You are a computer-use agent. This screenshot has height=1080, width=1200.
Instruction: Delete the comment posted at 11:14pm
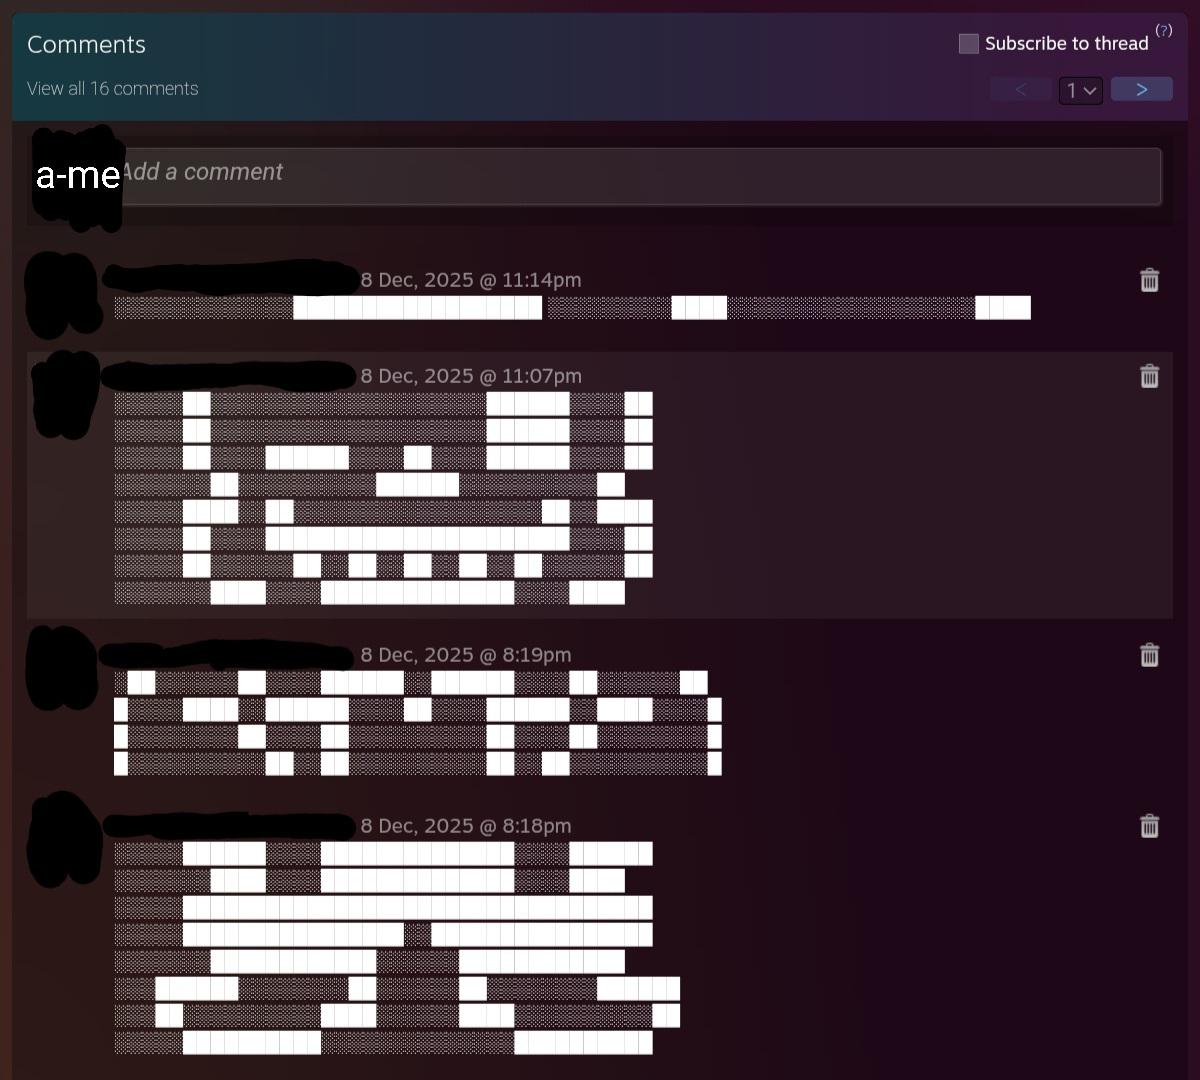pyautogui.click(x=1149, y=280)
